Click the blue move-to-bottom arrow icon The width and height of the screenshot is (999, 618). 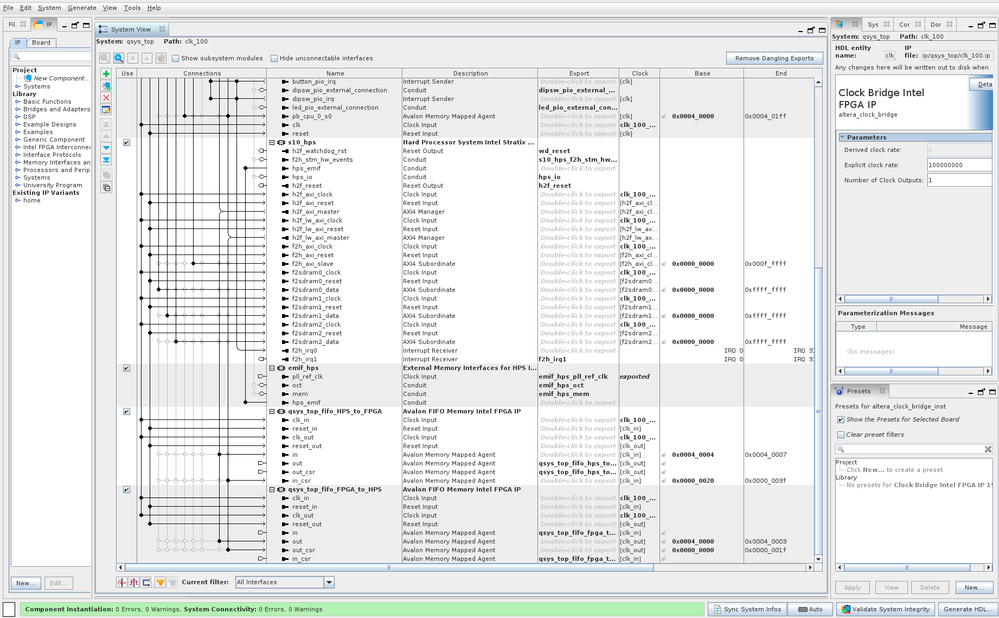click(x=106, y=160)
